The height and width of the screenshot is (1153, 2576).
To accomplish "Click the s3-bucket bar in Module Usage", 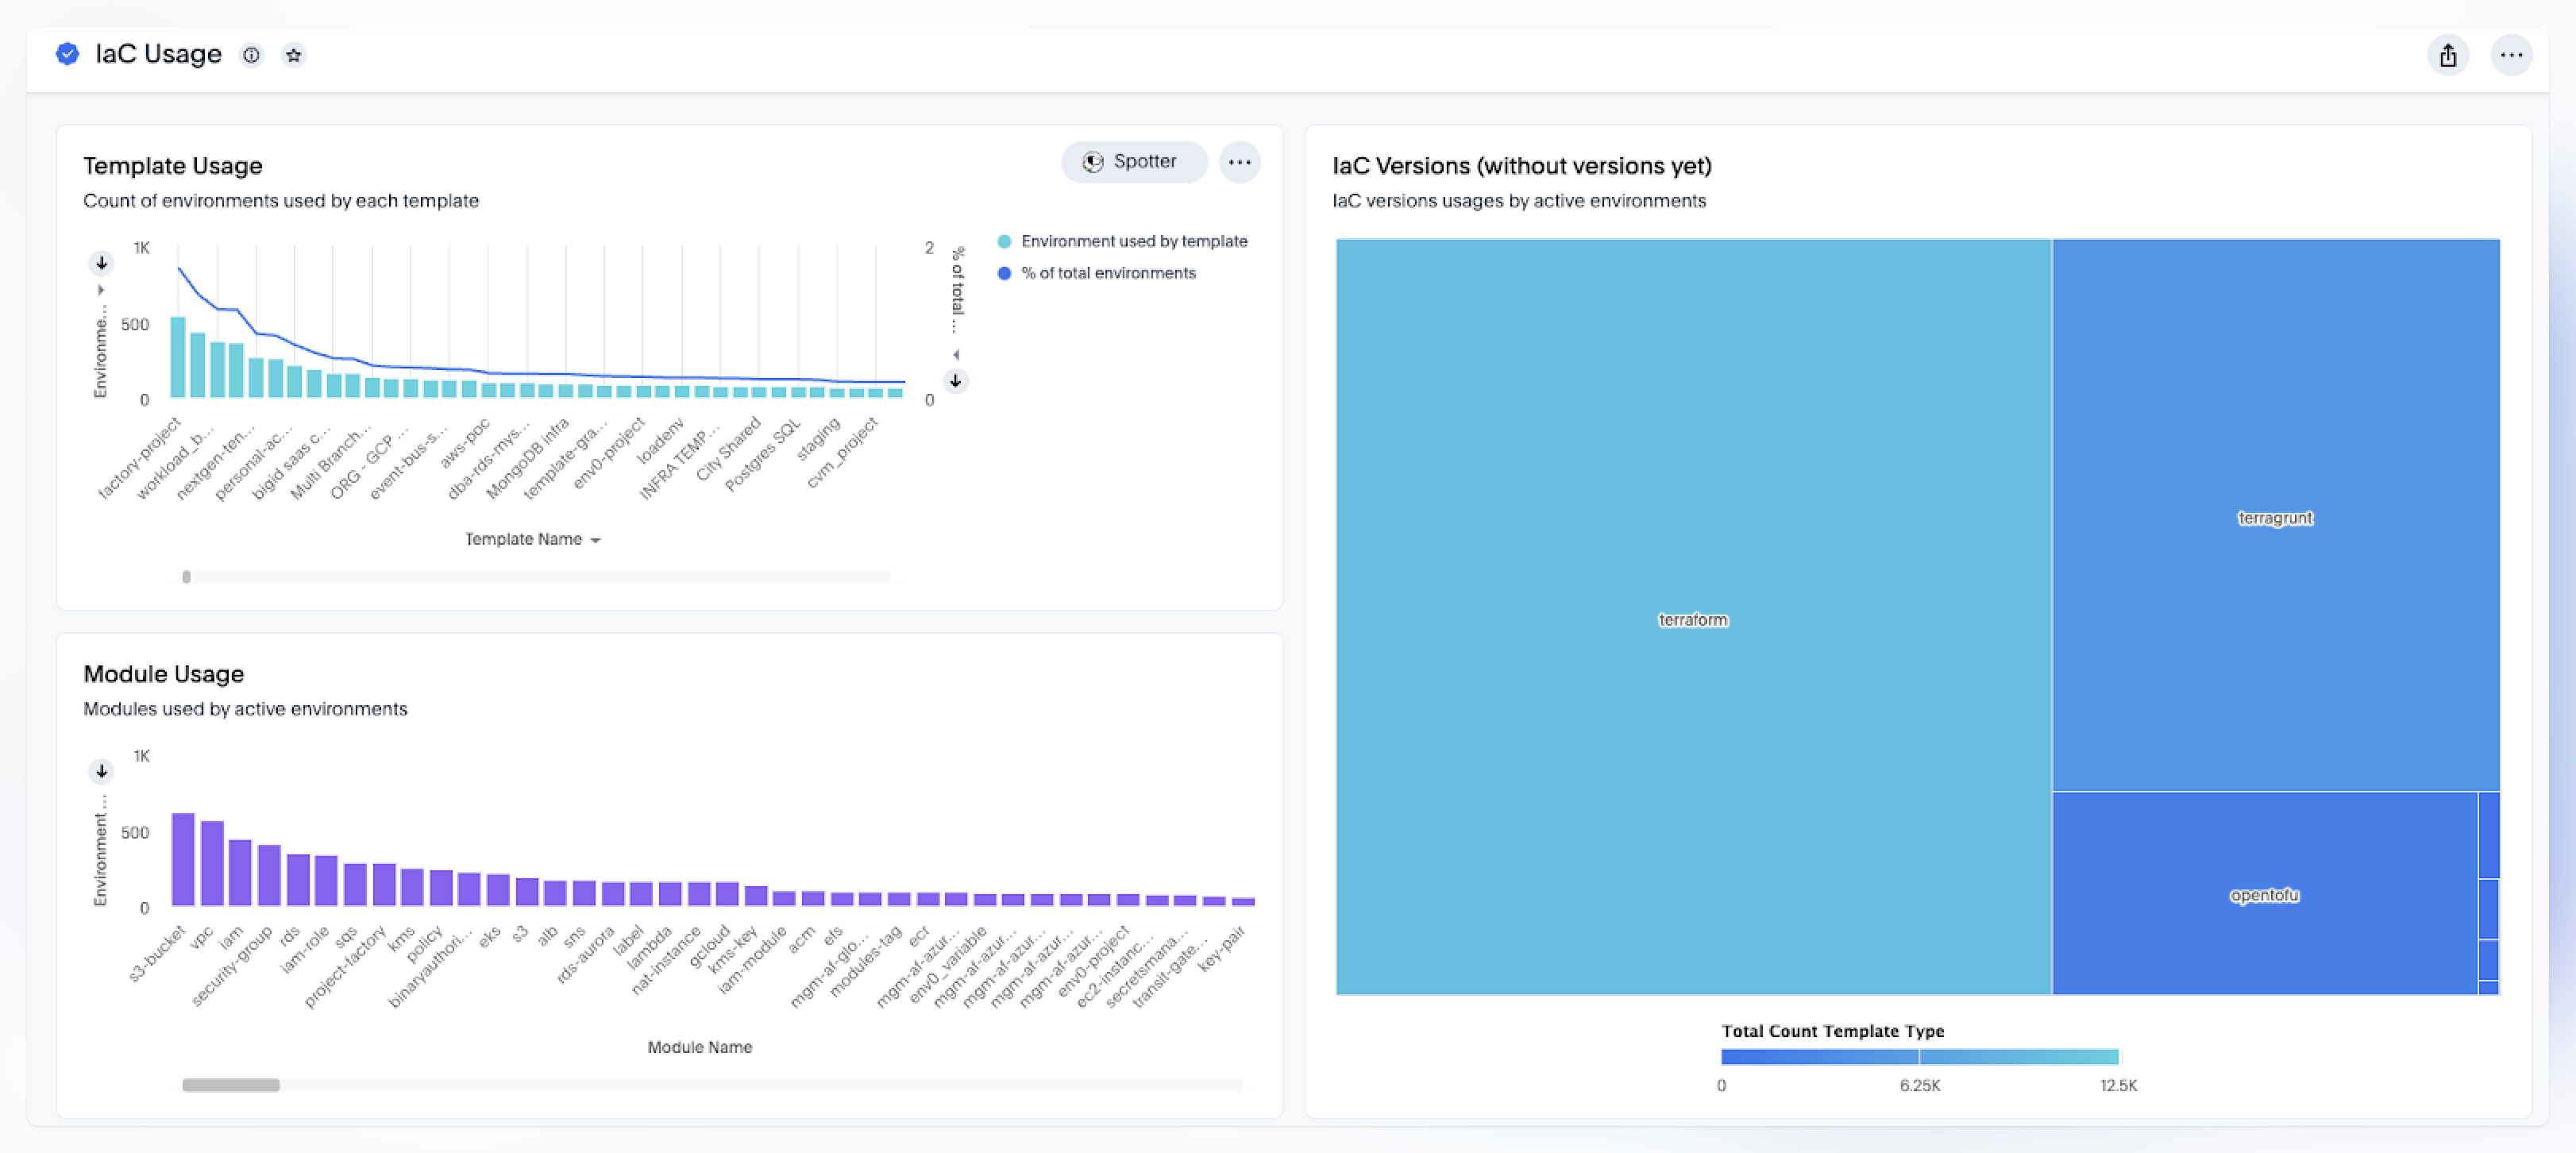I will coord(183,859).
